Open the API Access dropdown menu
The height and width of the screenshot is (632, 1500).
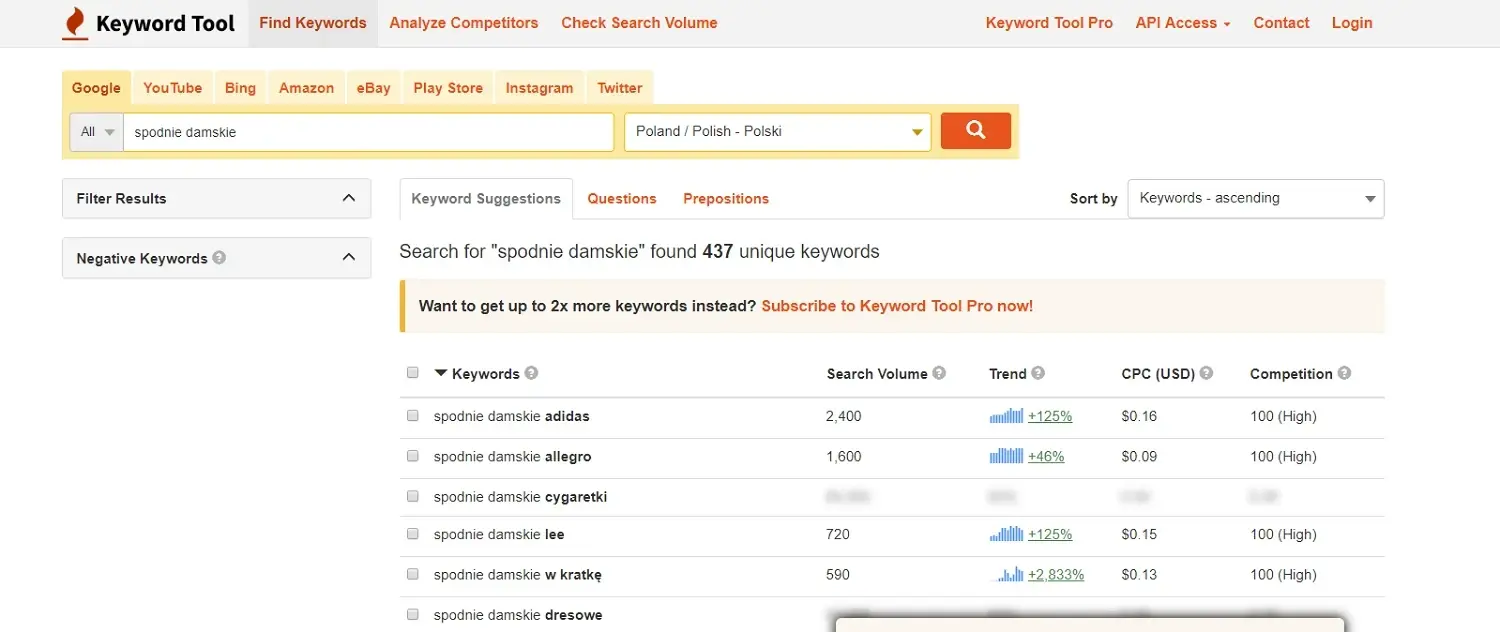click(x=1183, y=23)
